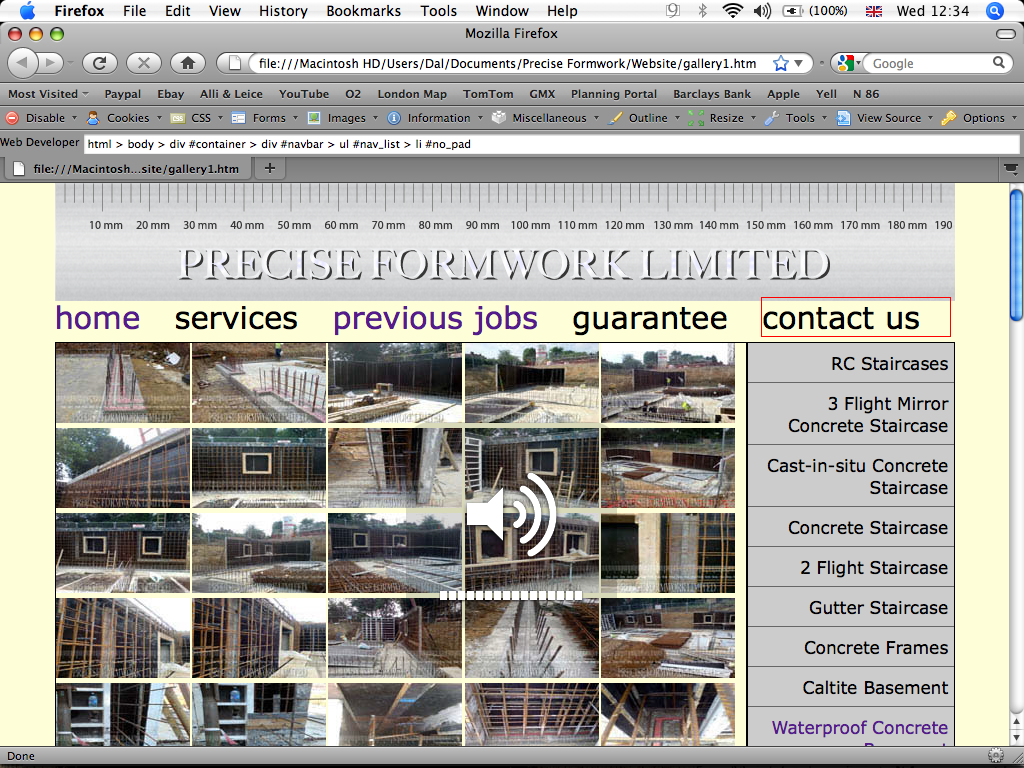1024x768 pixels.
Task: Open the Cookies toolbar menu
Action: coord(125,118)
